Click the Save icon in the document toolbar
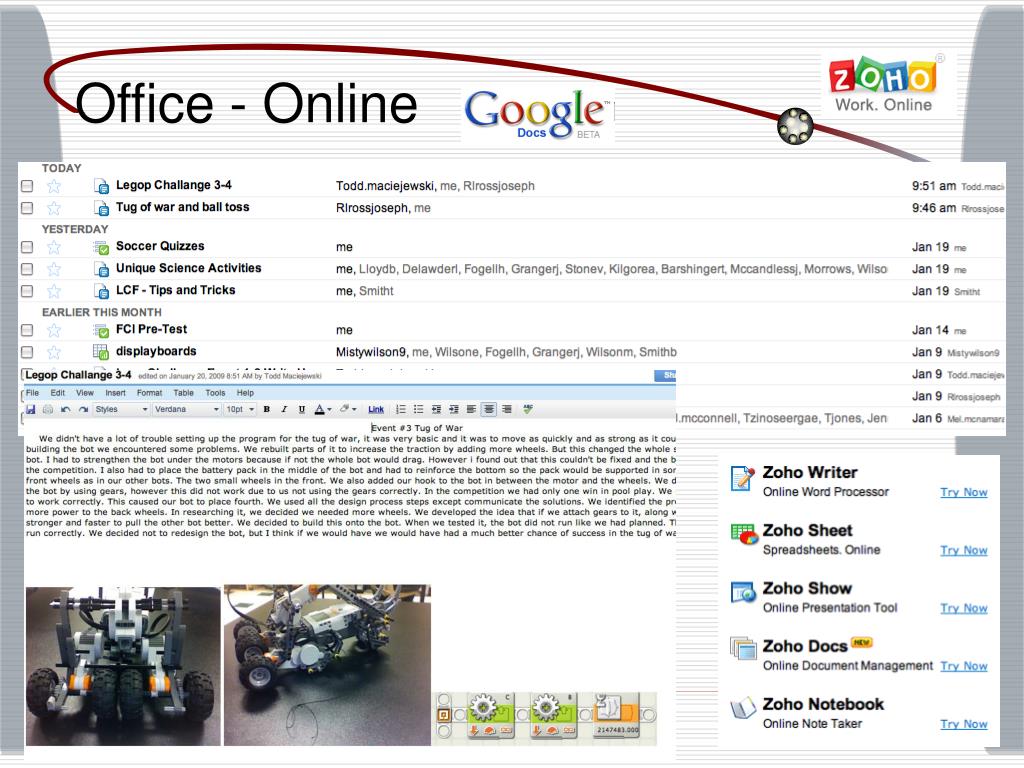Viewport: 1024px width, 768px height. tap(30, 409)
